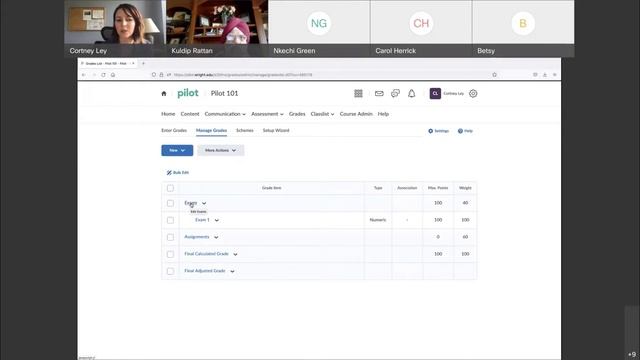Click the home icon beside pilot logo

[x=164, y=93]
